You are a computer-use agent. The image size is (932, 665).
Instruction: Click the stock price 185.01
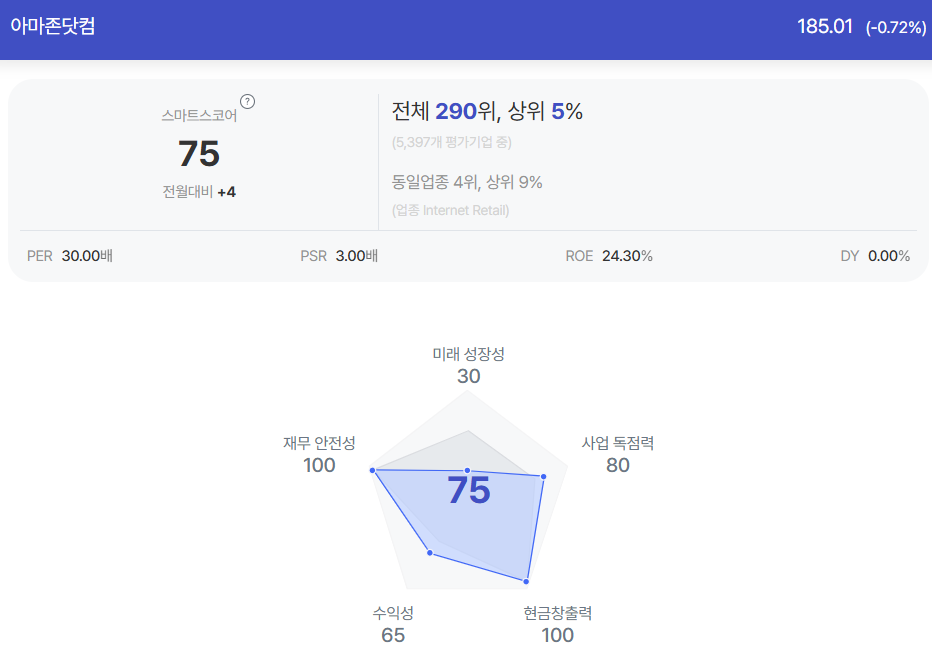click(x=824, y=27)
